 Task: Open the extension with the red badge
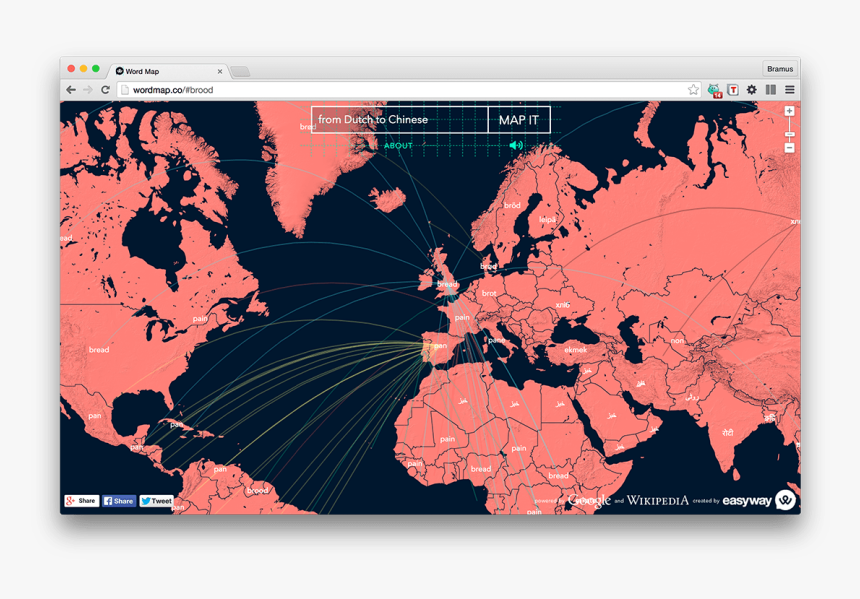point(714,91)
